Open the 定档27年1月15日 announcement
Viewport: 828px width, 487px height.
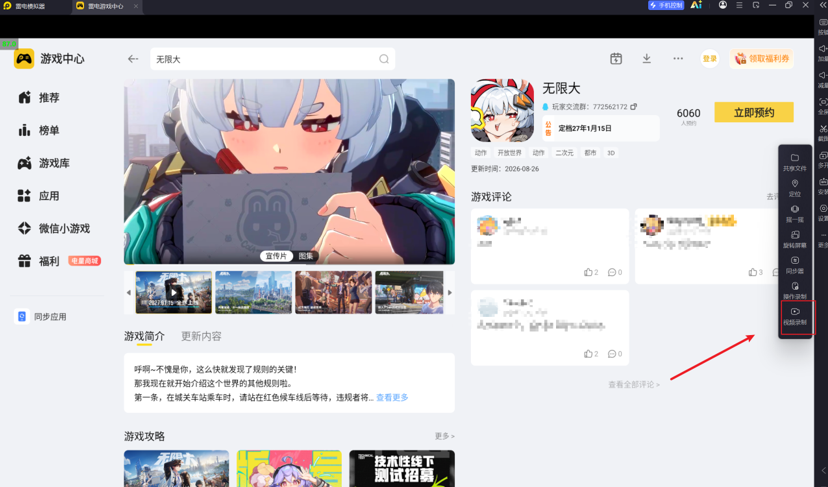point(601,128)
